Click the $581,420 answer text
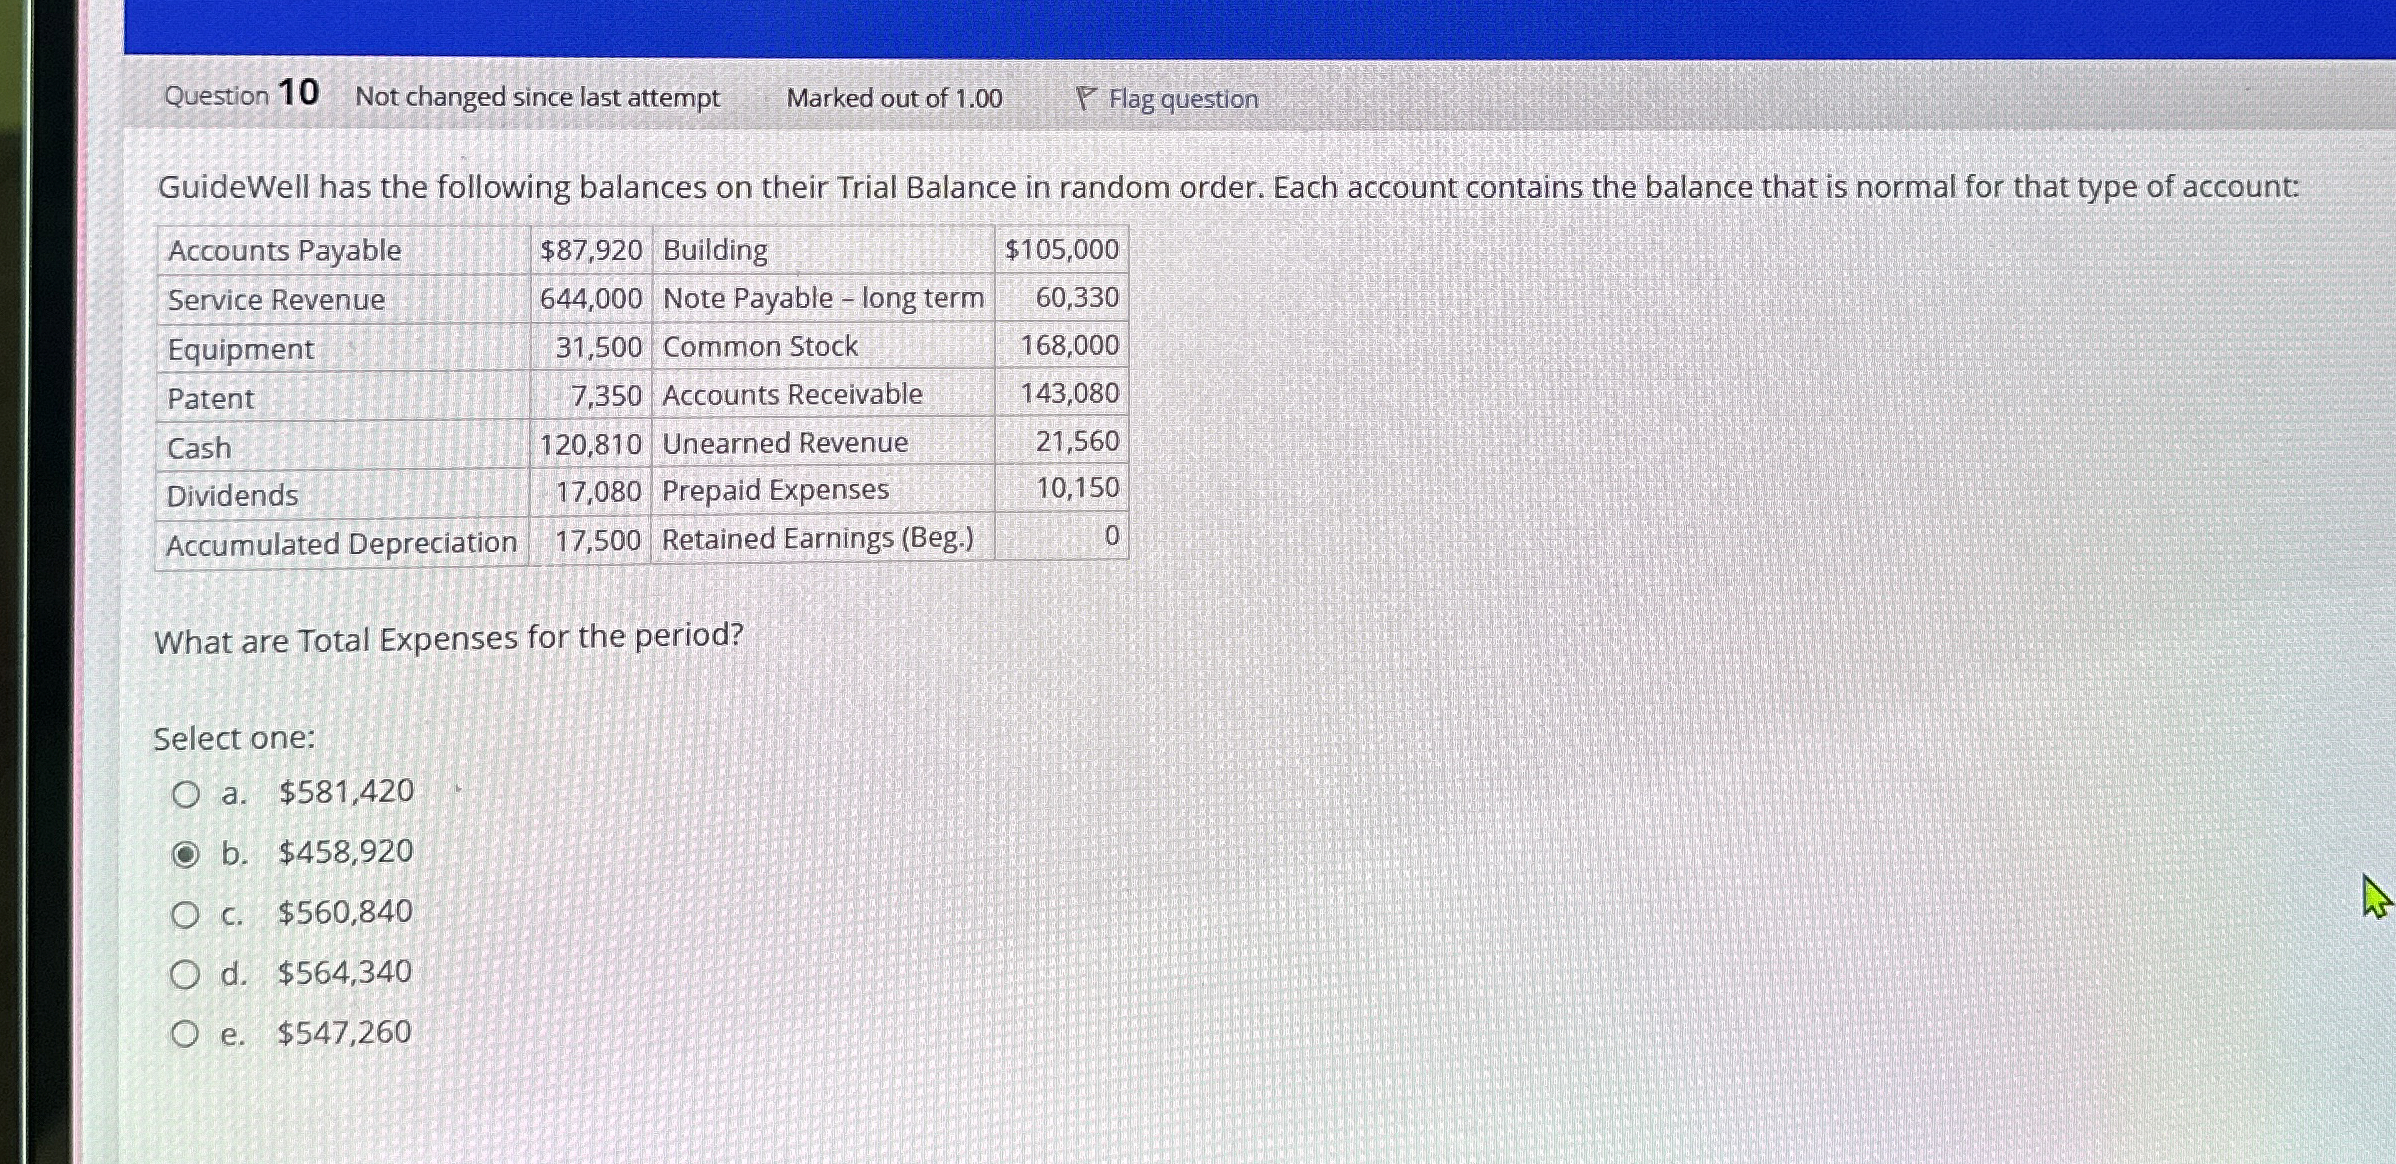 346,792
